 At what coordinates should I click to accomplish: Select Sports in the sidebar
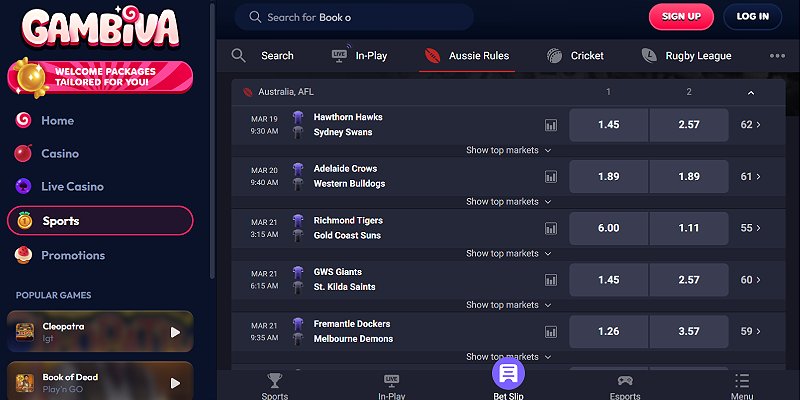point(101,221)
